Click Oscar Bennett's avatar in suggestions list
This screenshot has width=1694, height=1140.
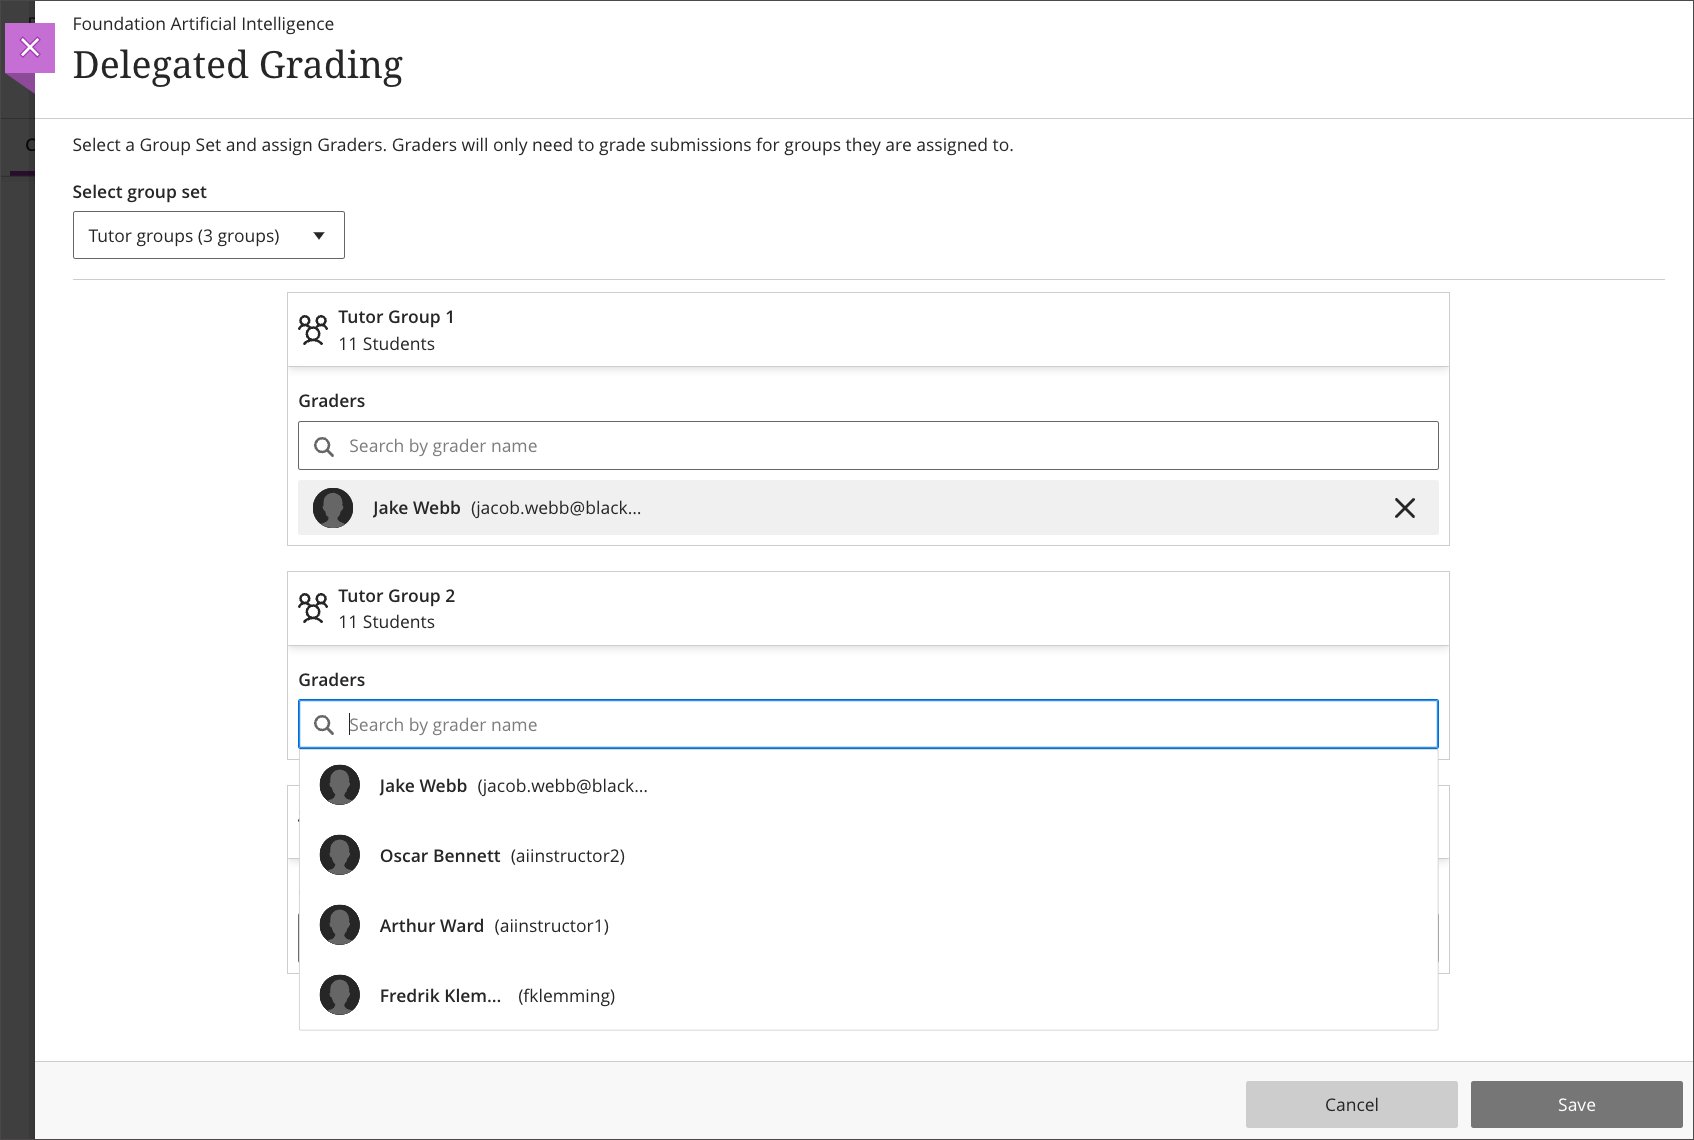(x=340, y=856)
